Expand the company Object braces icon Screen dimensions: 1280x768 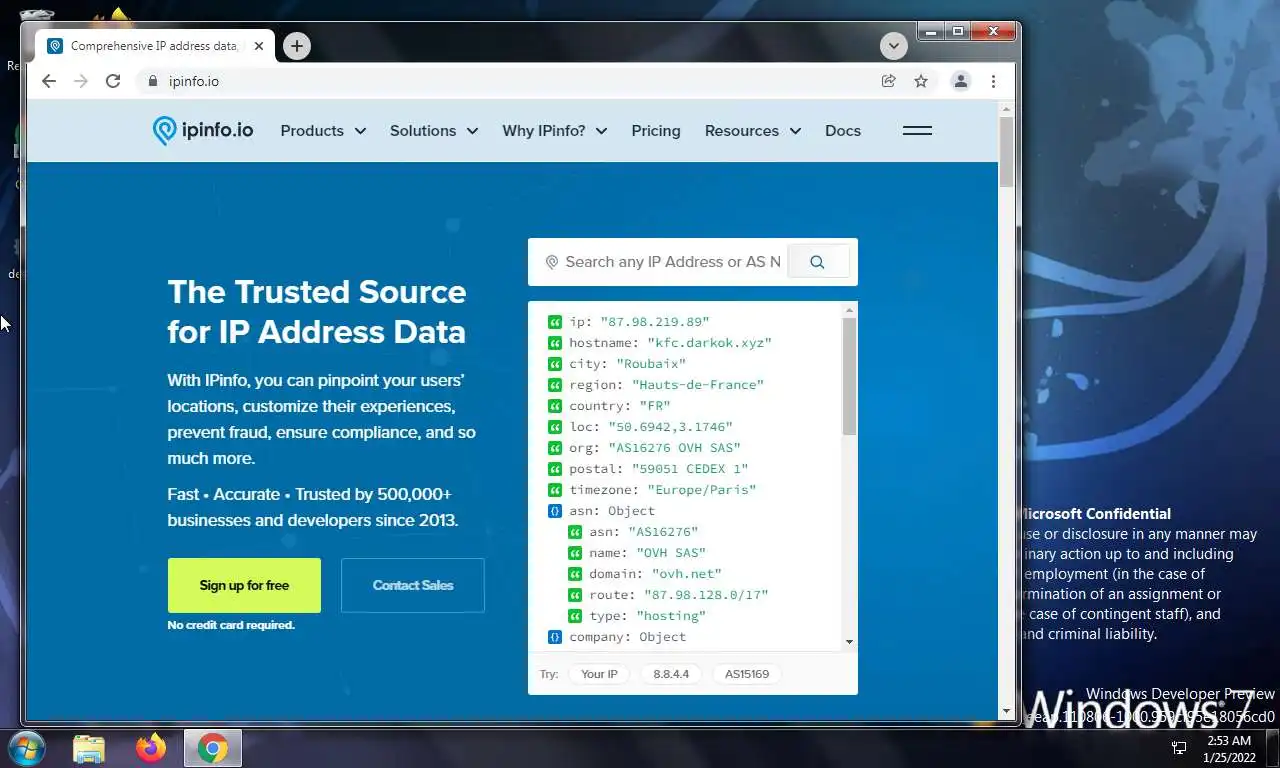tap(555, 637)
